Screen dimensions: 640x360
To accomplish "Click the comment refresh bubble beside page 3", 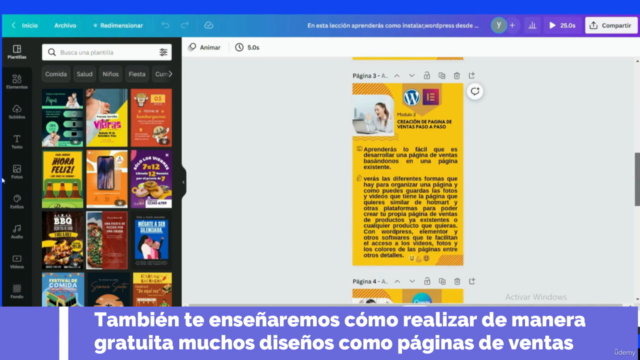I will pos(475,91).
